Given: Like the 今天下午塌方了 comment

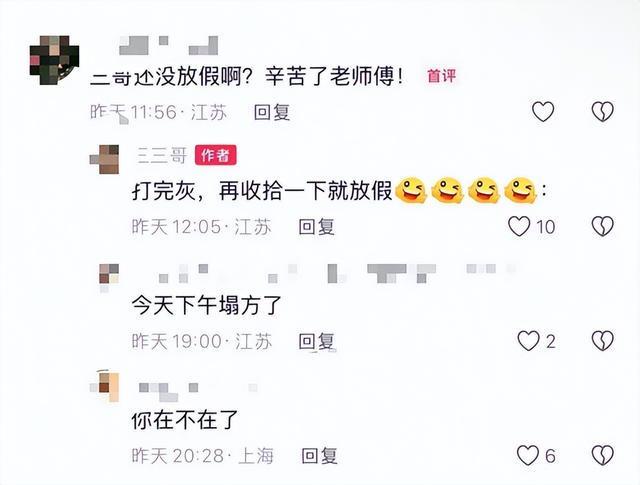Looking at the screenshot, I should (x=529, y=341).
